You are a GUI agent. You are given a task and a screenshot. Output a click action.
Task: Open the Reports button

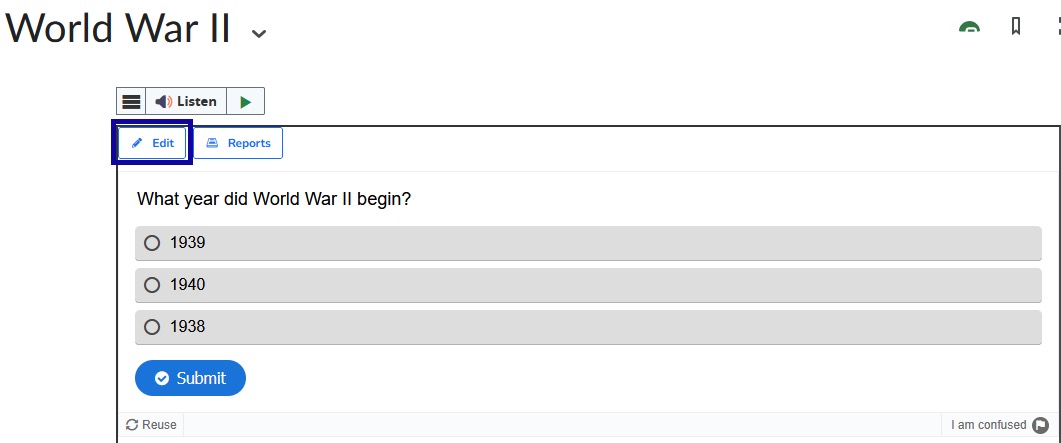pyautogui.click(x=238, y=143)
